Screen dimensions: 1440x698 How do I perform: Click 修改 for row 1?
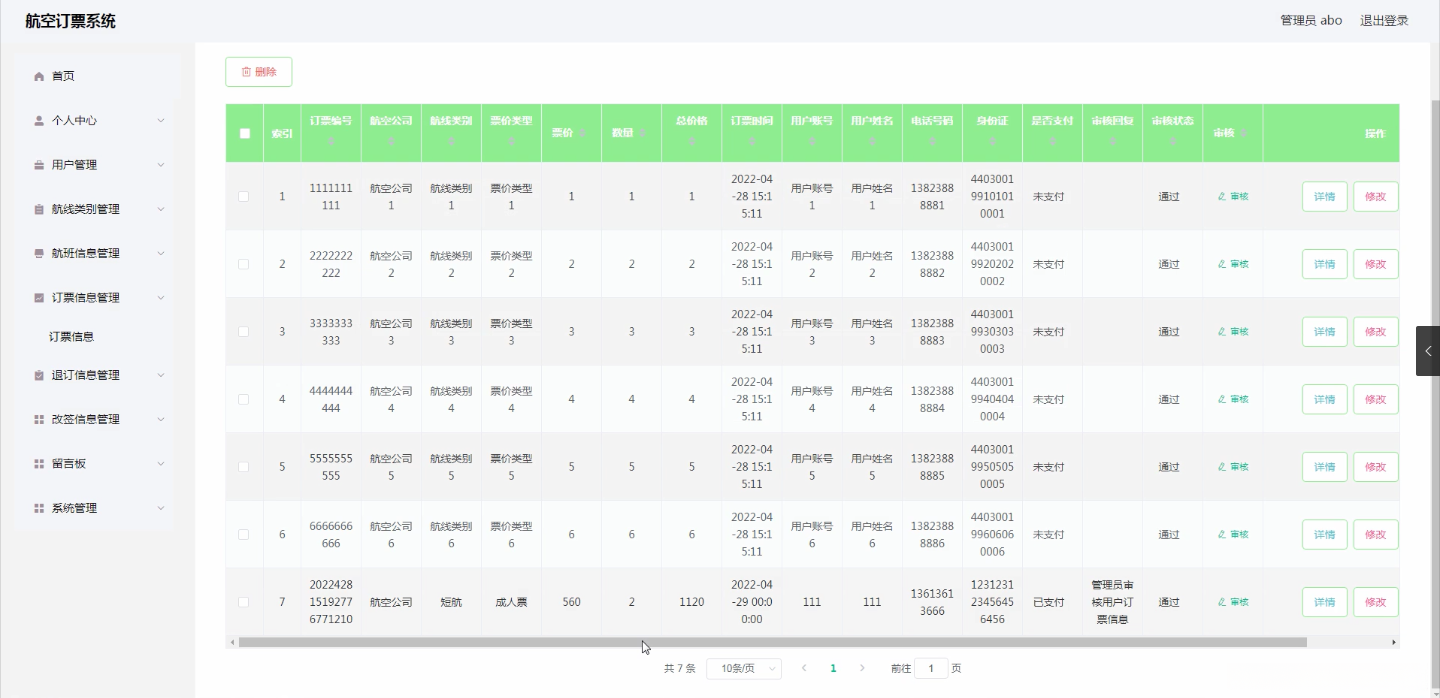click(x=1376, y=197)
